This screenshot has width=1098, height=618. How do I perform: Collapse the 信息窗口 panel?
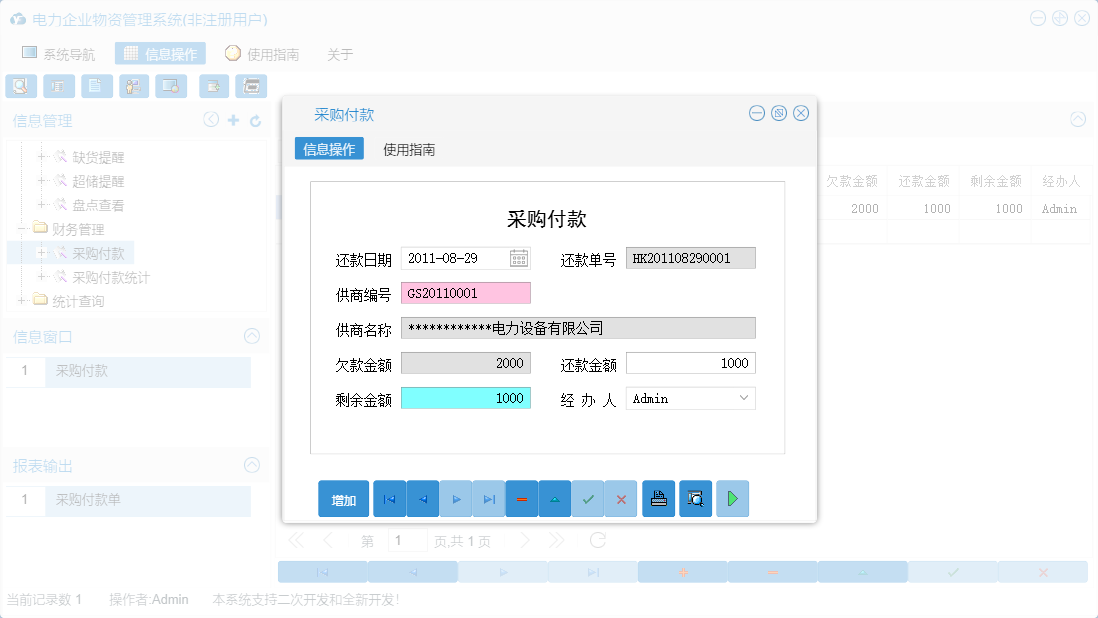point(252,337)
